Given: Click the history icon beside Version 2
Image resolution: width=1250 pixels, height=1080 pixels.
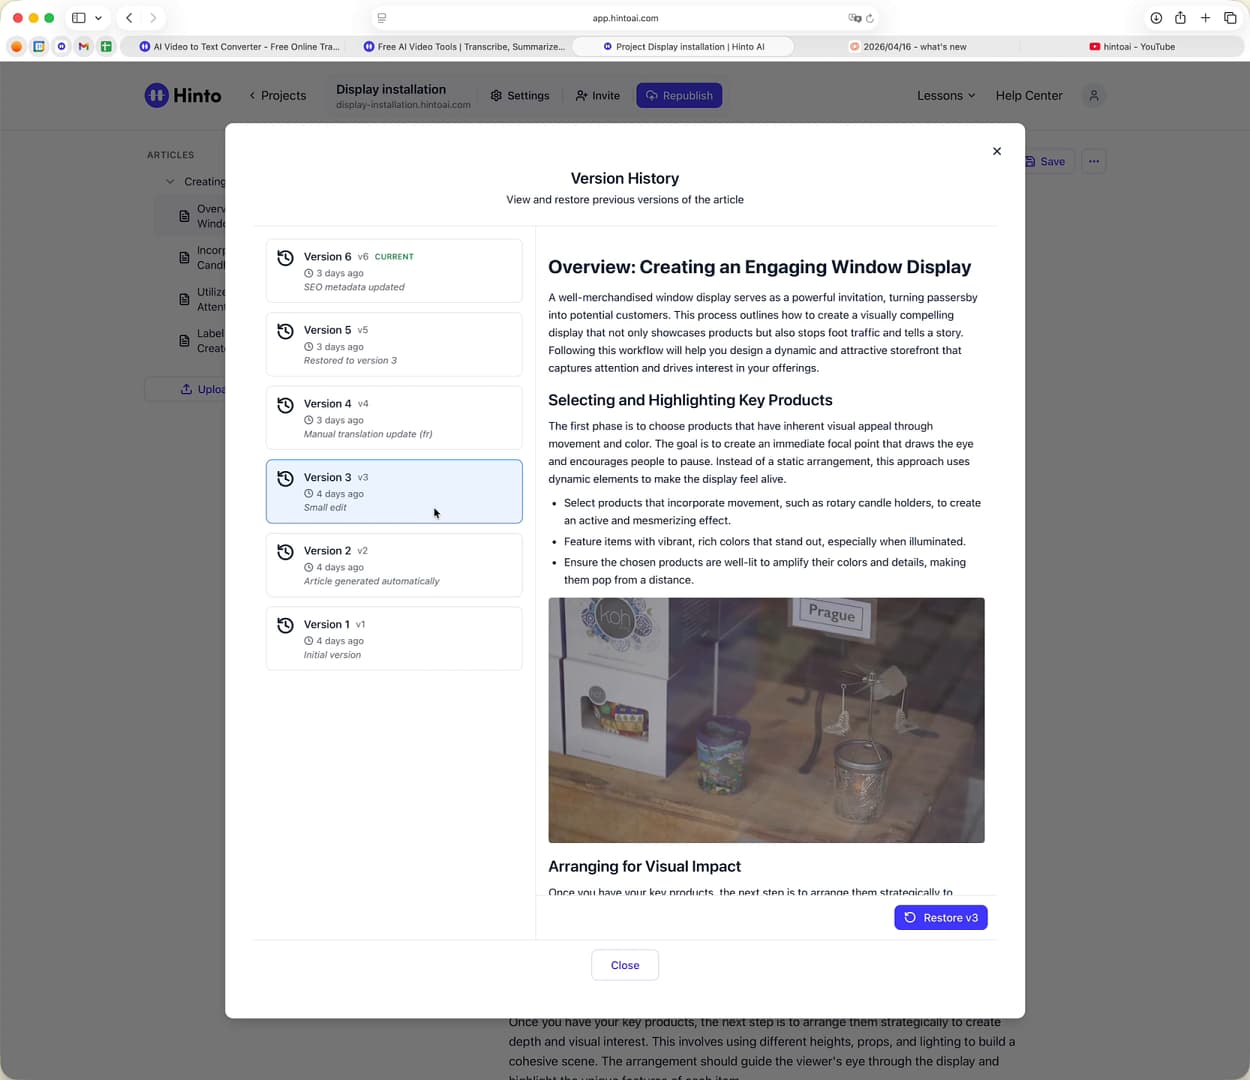Looking at the screenshot, I should (285, 552).
